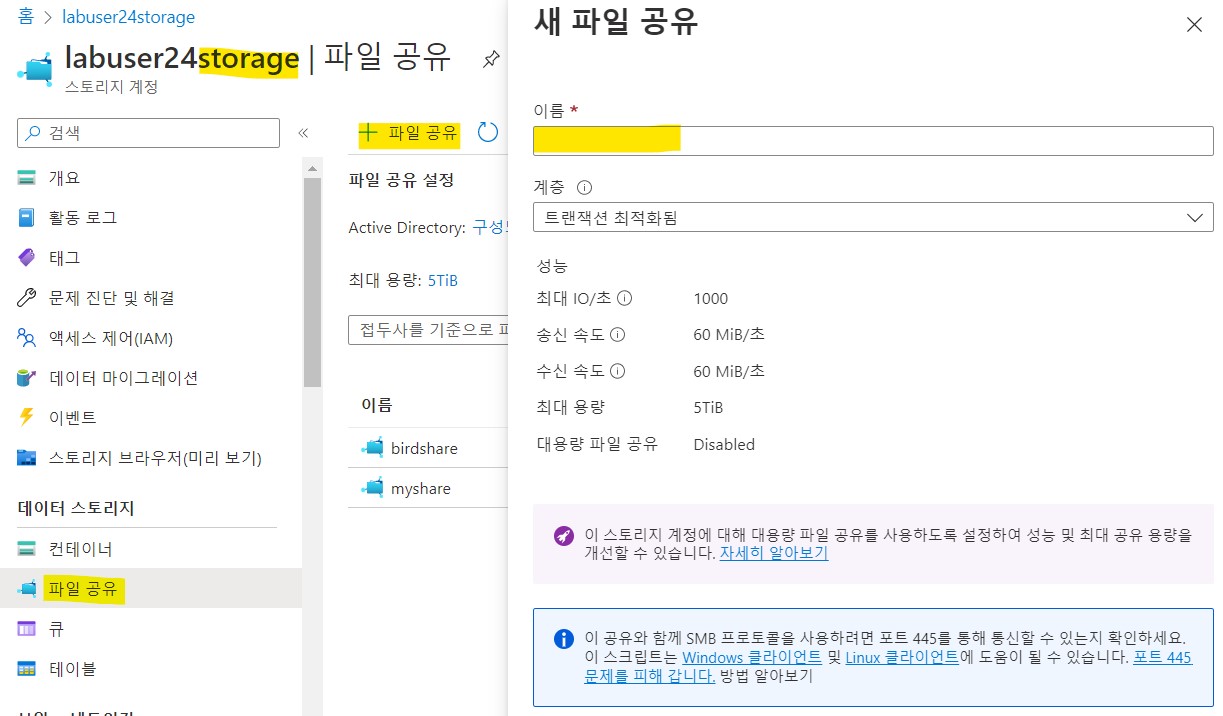Pin the blade using the pin icon

point(490,59)
